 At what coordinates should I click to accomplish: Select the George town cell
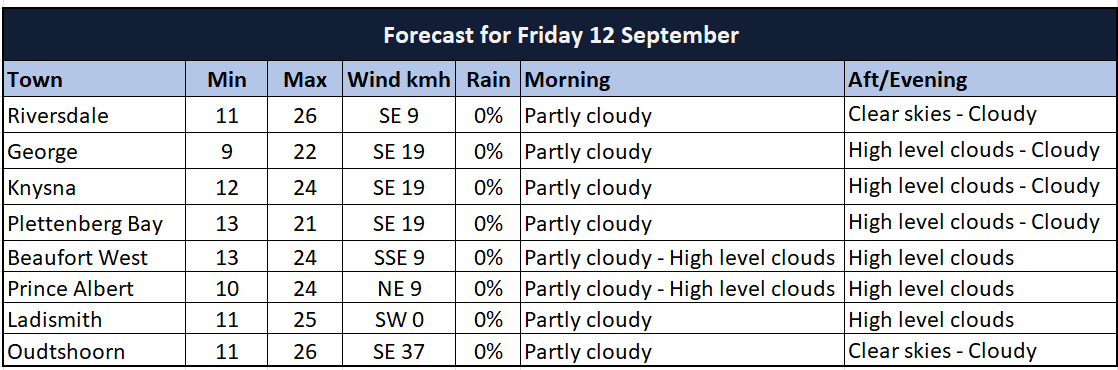pyautogui.click(x=93, y=151)
